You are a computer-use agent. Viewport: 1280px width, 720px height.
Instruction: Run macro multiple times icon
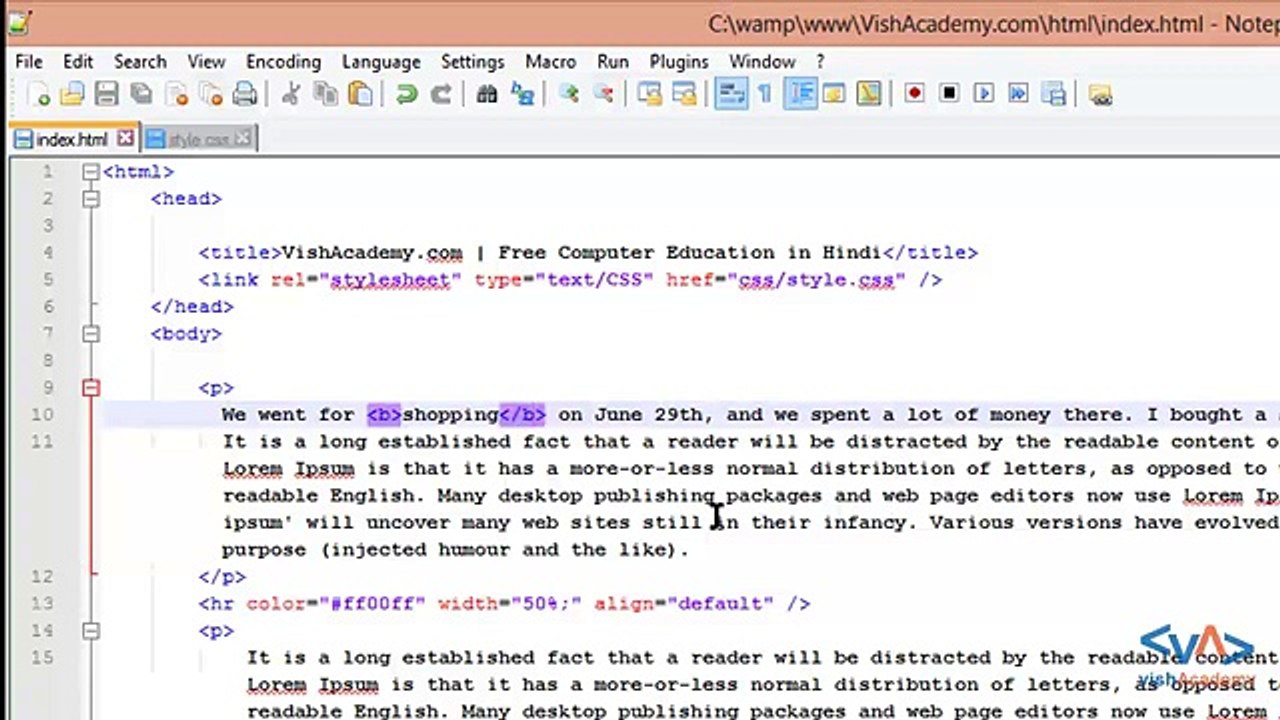pyautogui.click(x=1018, y=94)
